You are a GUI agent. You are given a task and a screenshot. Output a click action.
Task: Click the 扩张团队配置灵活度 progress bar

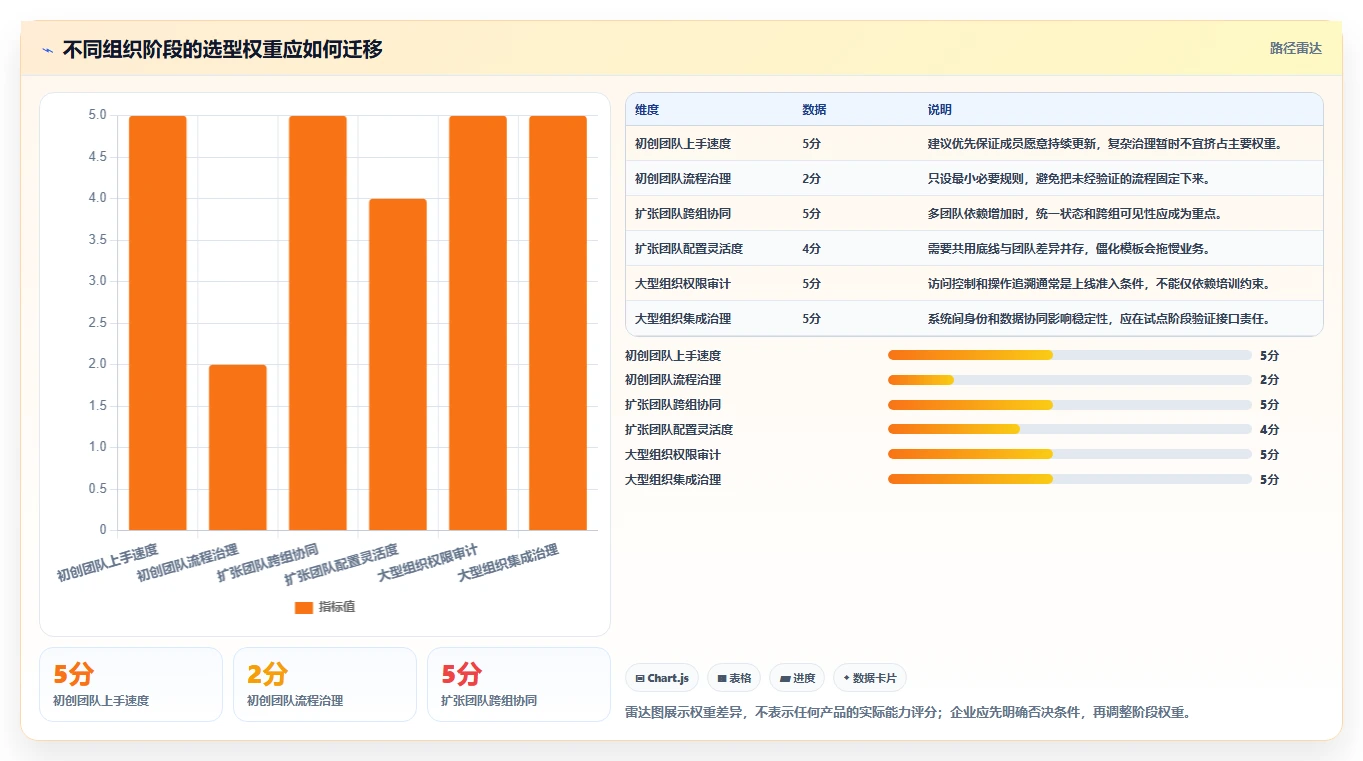click(x=1070, y=429)
